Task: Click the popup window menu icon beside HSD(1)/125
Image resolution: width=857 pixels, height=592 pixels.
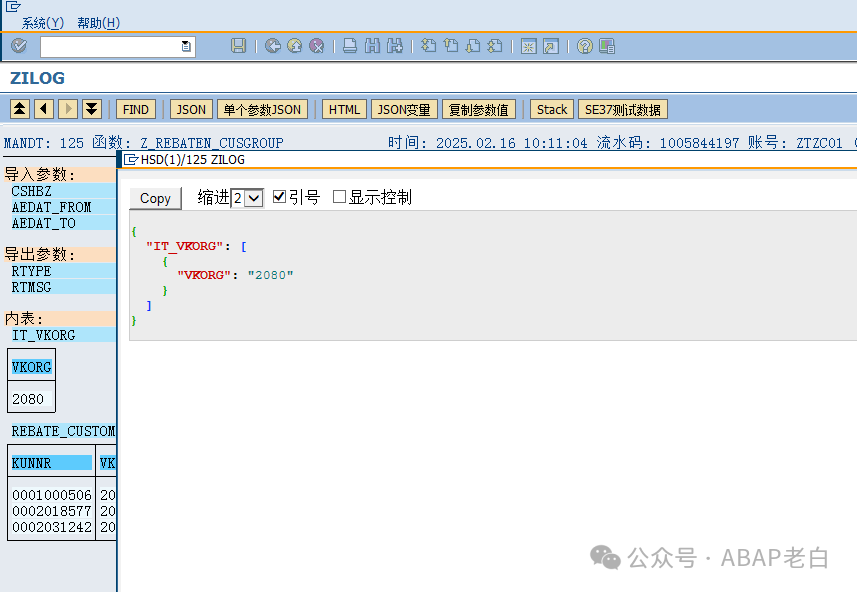Action: click(131, 160)
